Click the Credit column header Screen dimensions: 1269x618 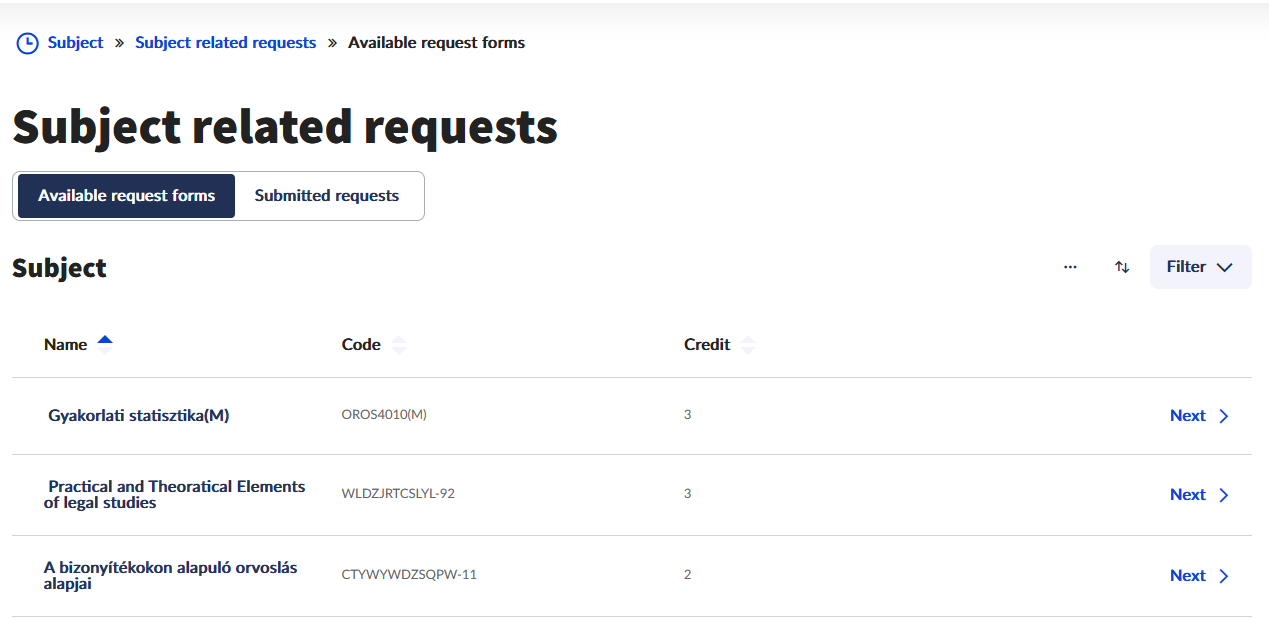(x=707, y=345)
